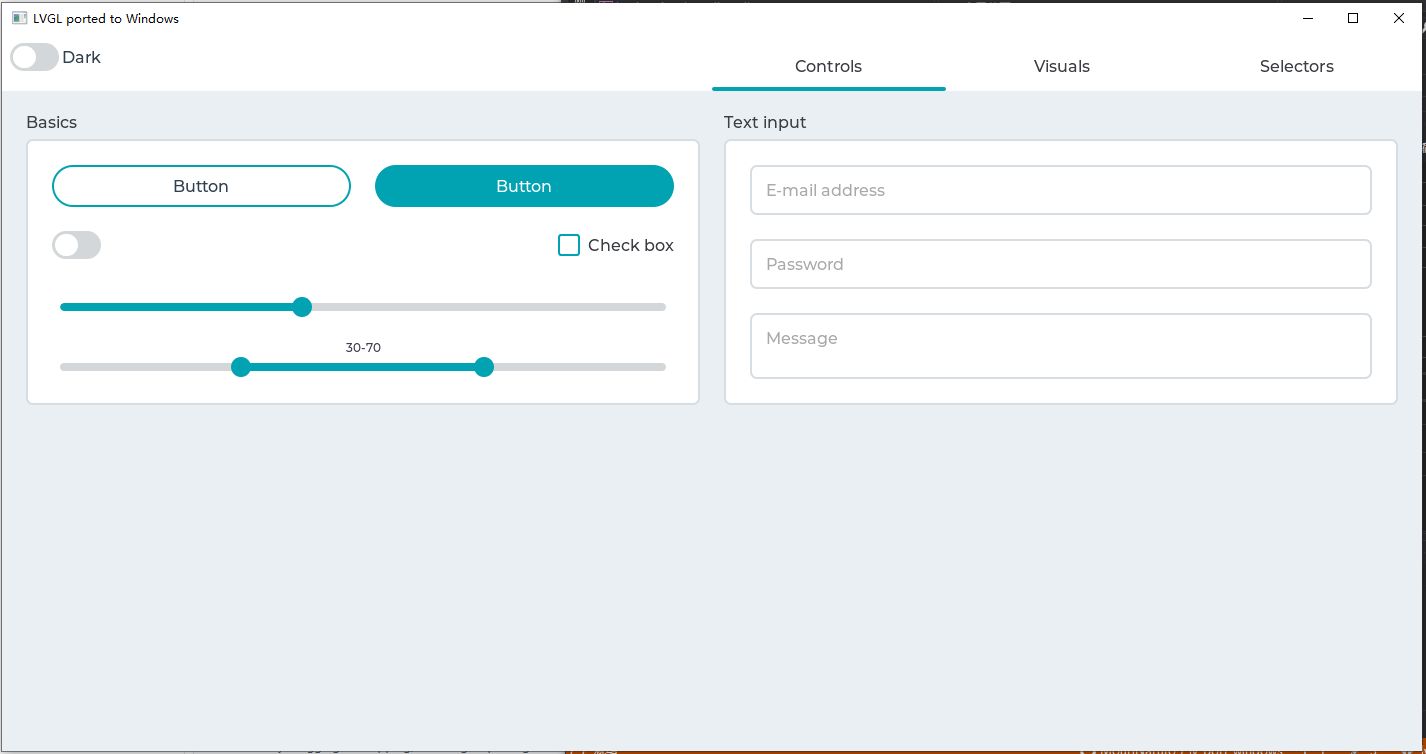Viewport: 1426px width, 754px height.
Task: Switch to the Visuals tab
Action: click(x=1061, y=66)
